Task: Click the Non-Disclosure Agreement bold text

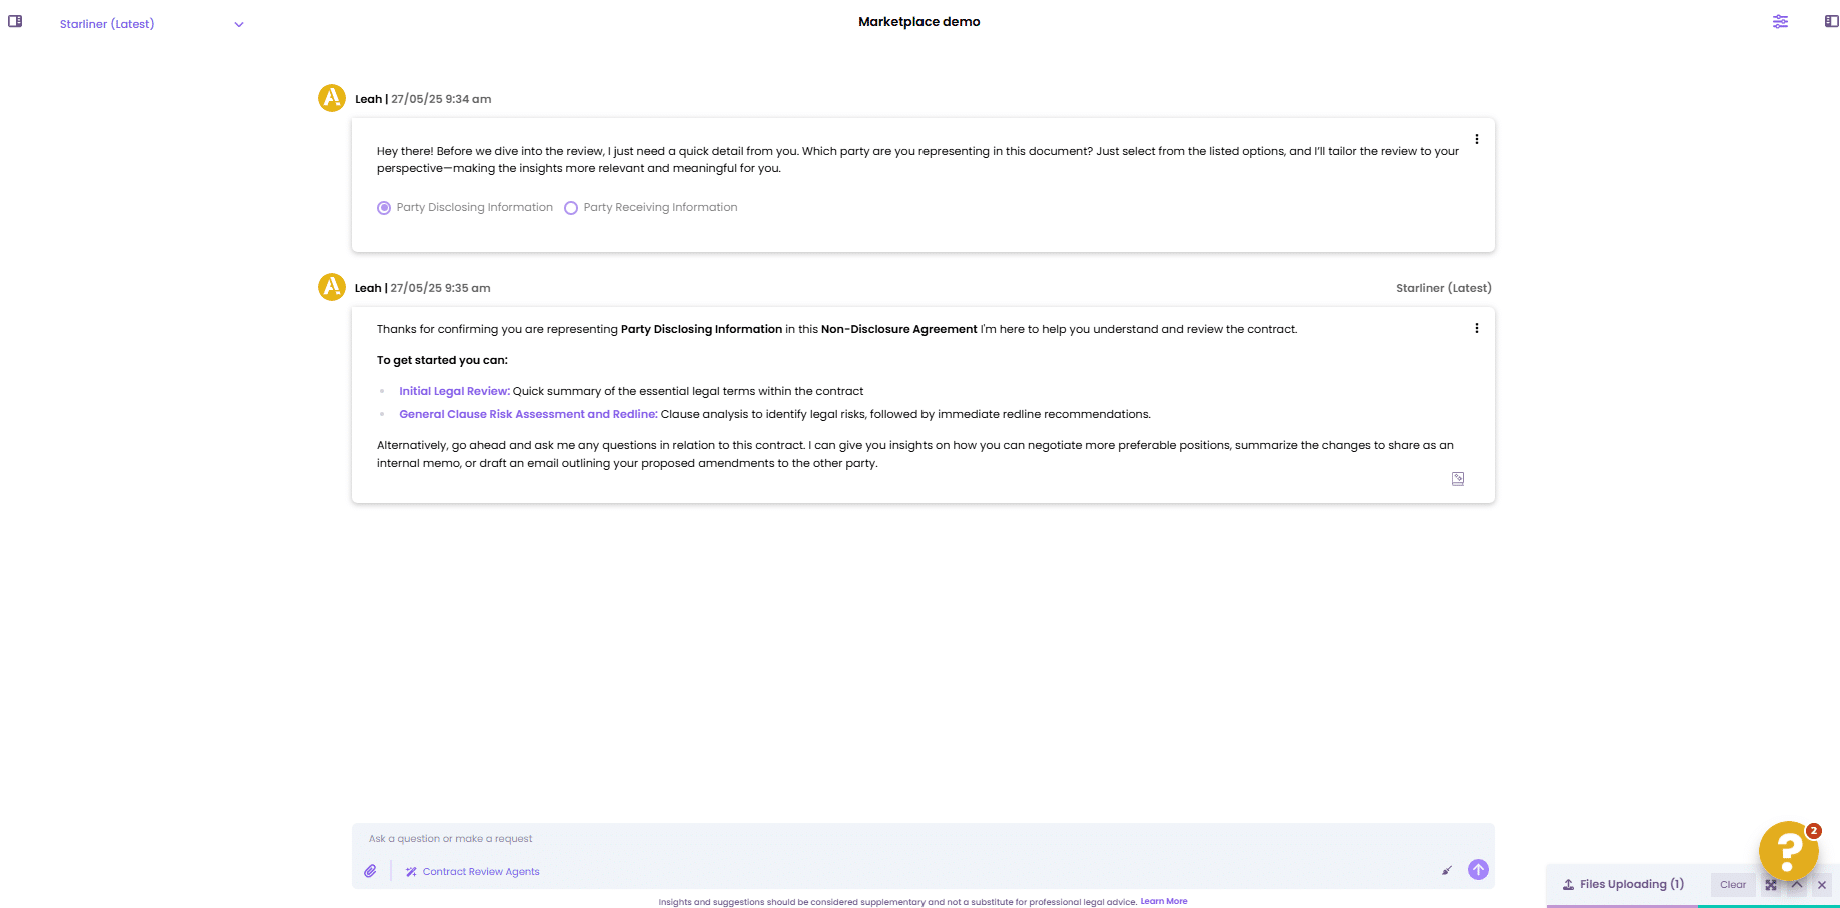Action: tap(899, 329)
